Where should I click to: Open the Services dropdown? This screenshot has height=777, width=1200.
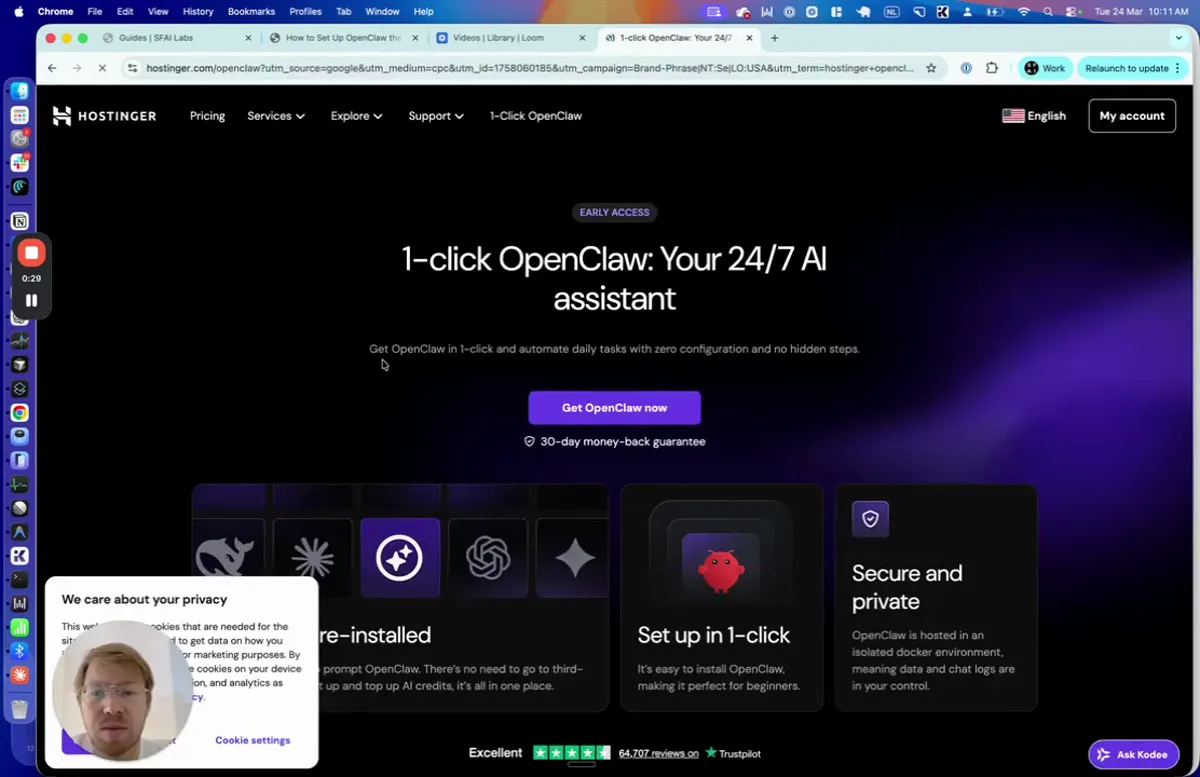(275, 115)
